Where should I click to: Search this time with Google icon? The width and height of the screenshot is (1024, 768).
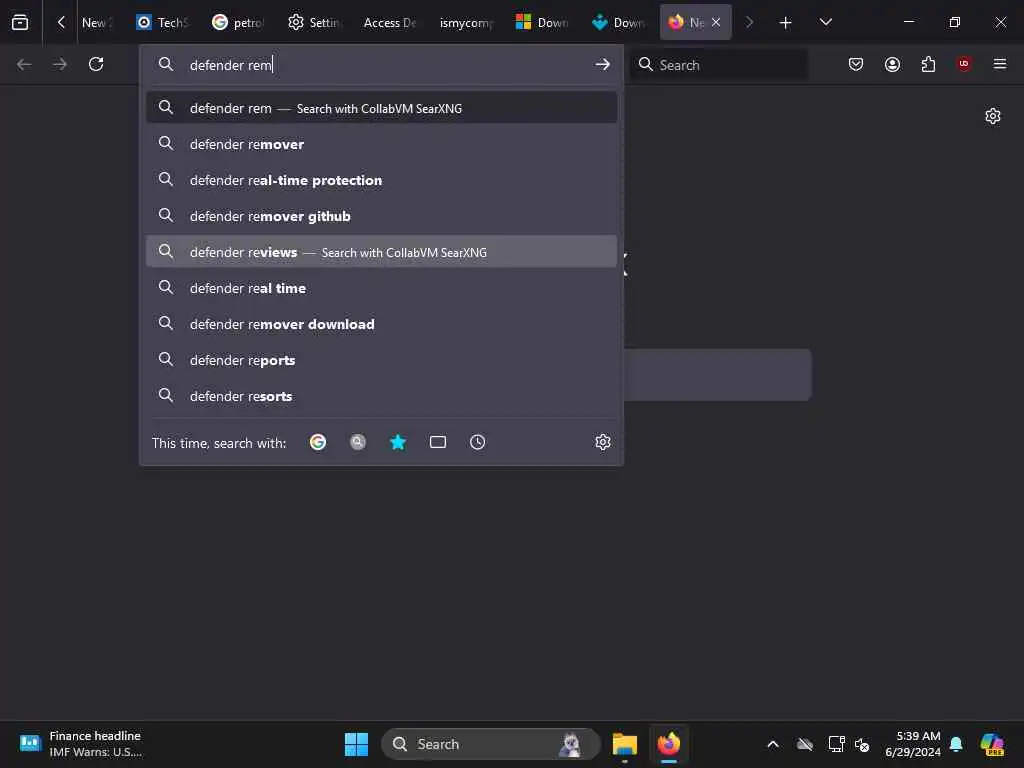[318, 442]
